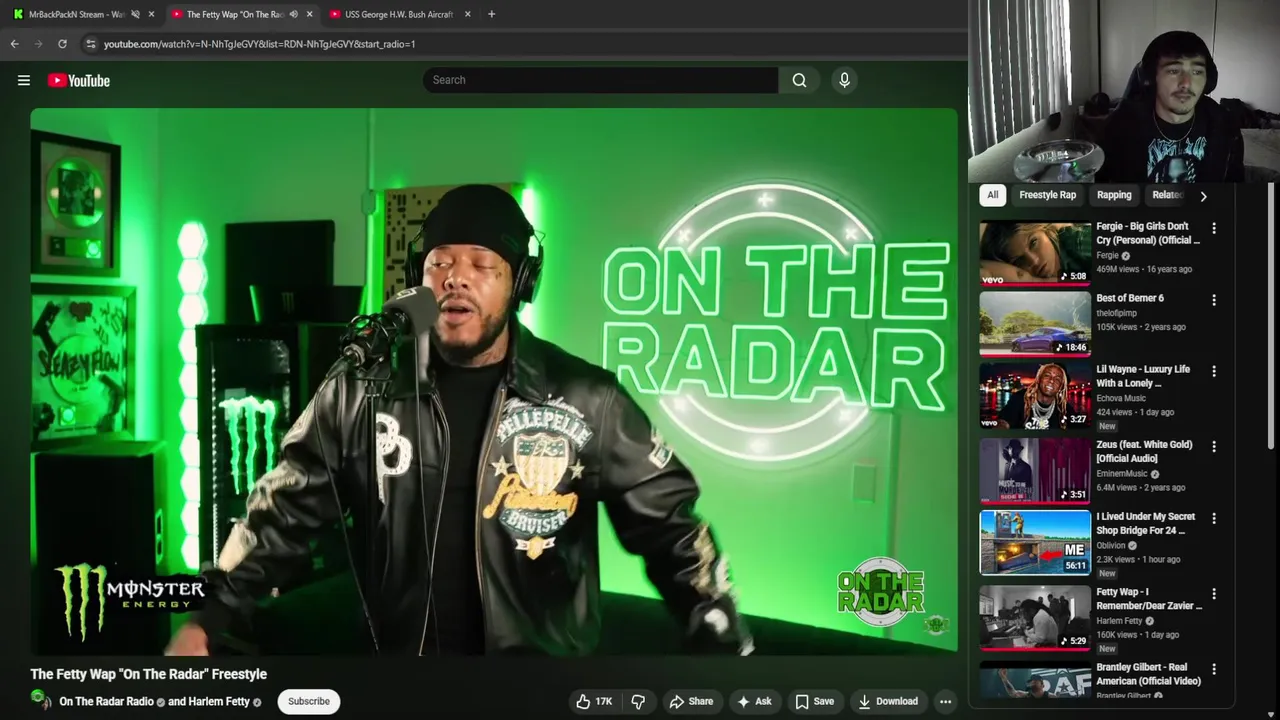Screen dimensions: 1280x720
Task: Play Best of Berner 6 thumbnail
Action: click(x=1035, y=324)
